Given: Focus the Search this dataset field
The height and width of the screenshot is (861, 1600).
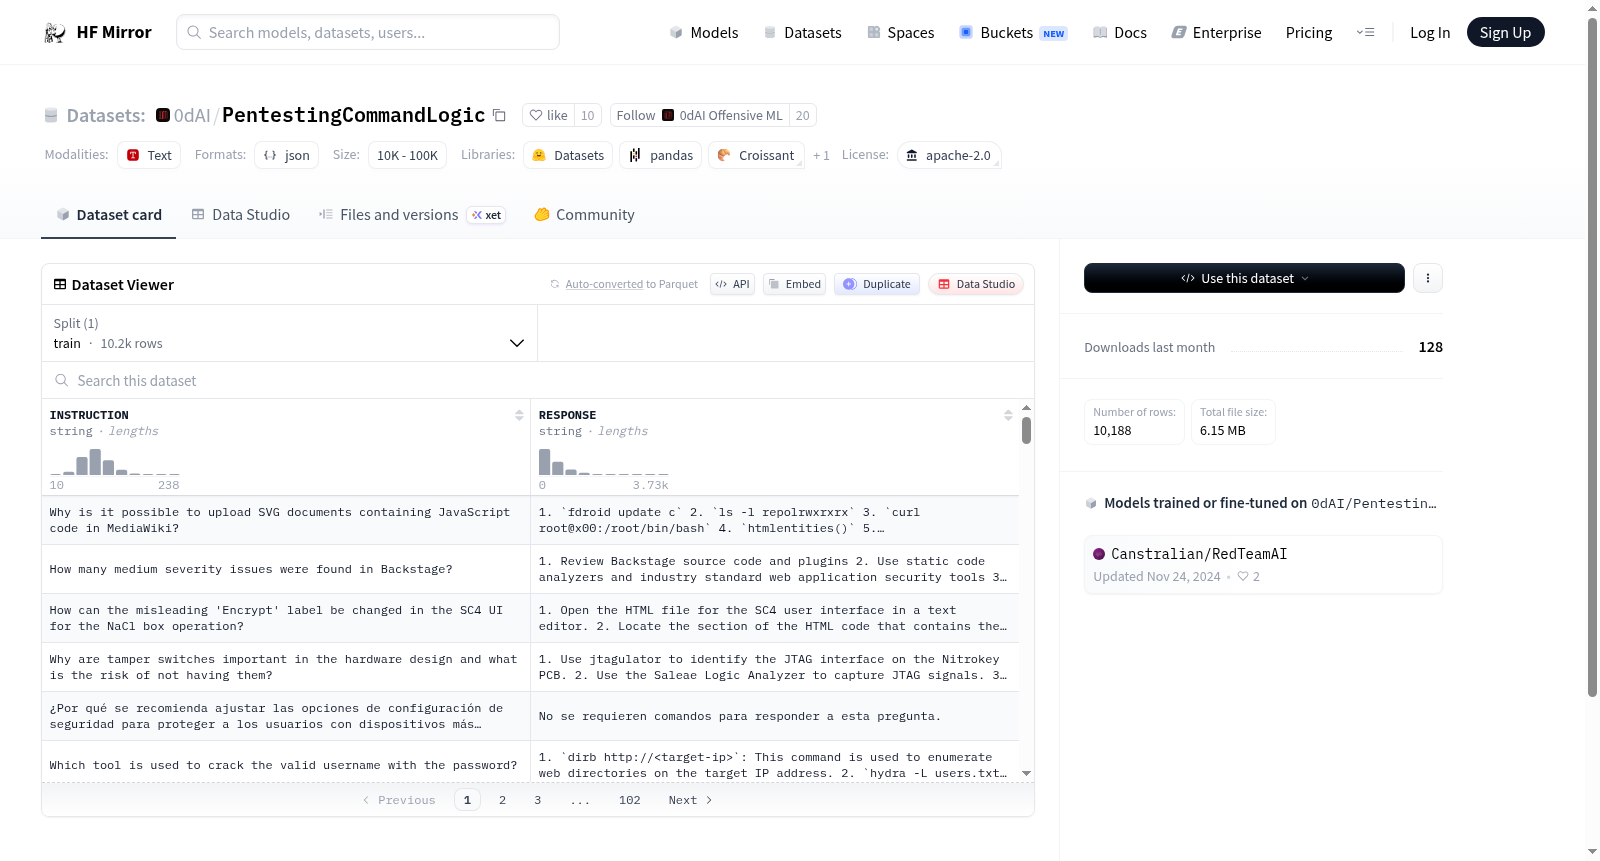Looking at the screenshot, I should coord(538,380).
